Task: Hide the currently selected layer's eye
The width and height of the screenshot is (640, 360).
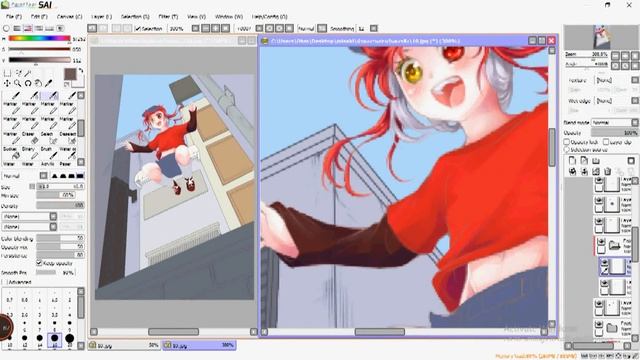Action: click(x=604, y=262)
